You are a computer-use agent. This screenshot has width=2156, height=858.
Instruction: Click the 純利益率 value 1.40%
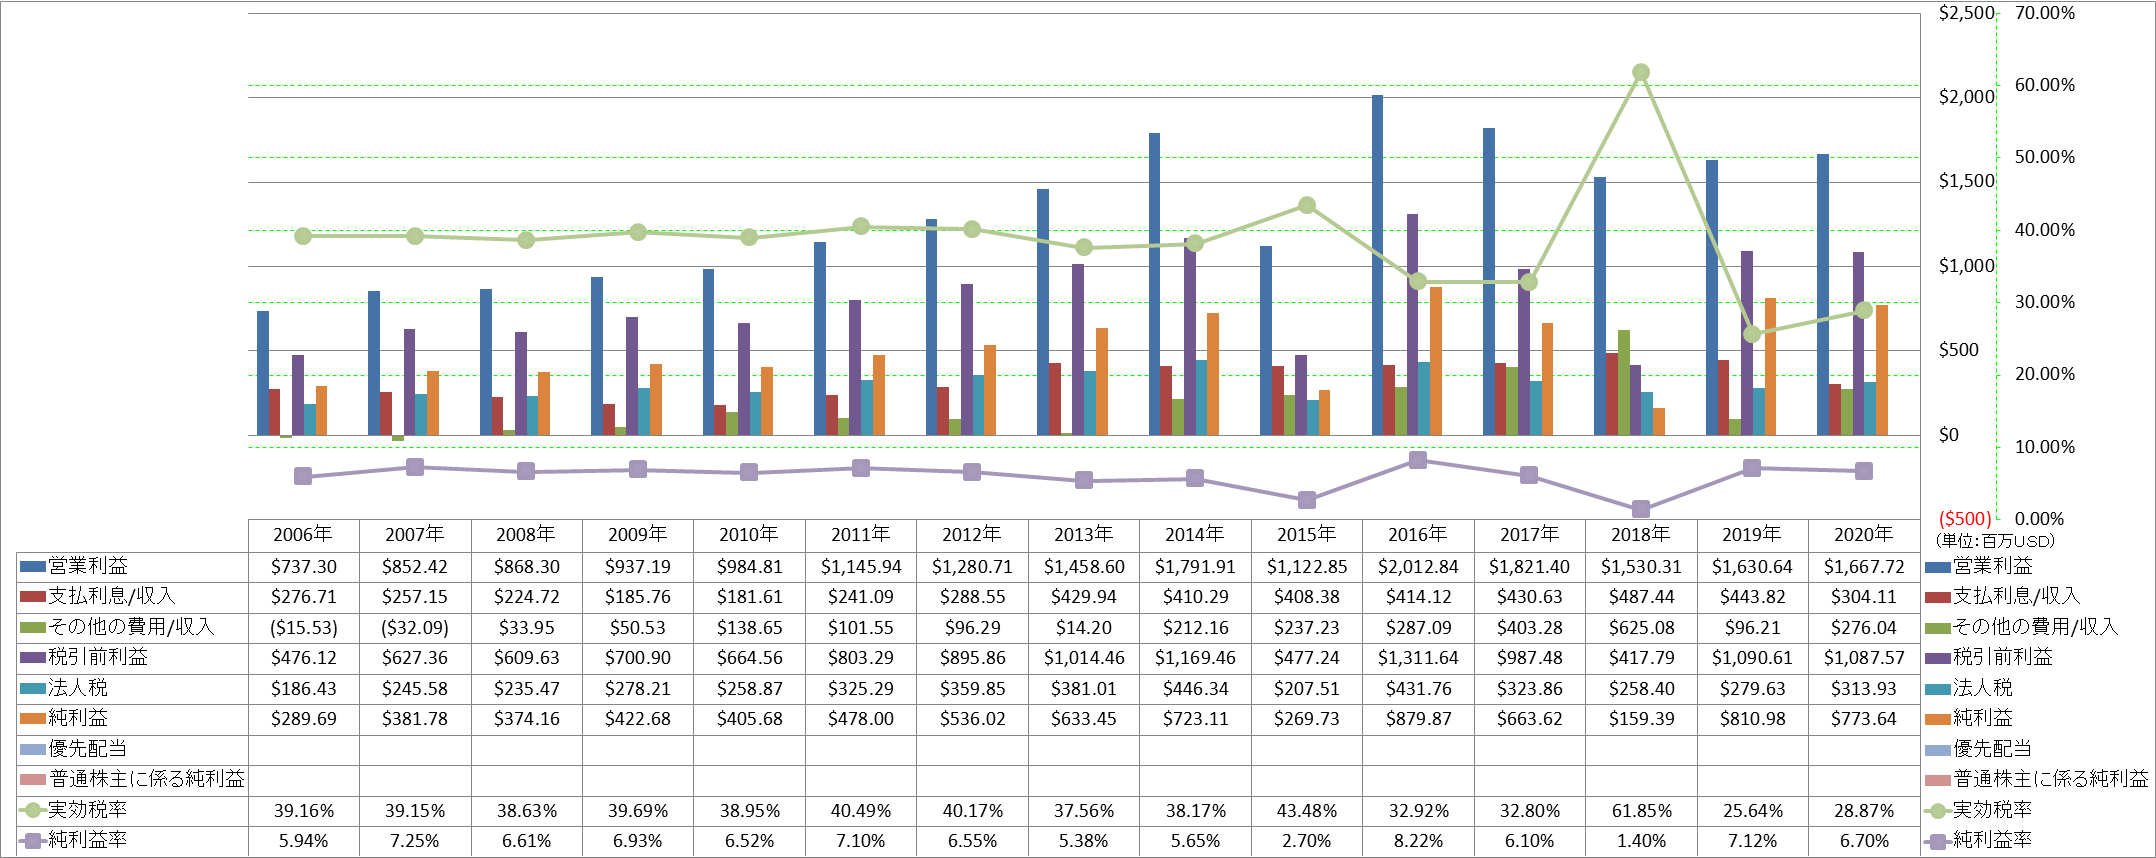pos(1641,841)
